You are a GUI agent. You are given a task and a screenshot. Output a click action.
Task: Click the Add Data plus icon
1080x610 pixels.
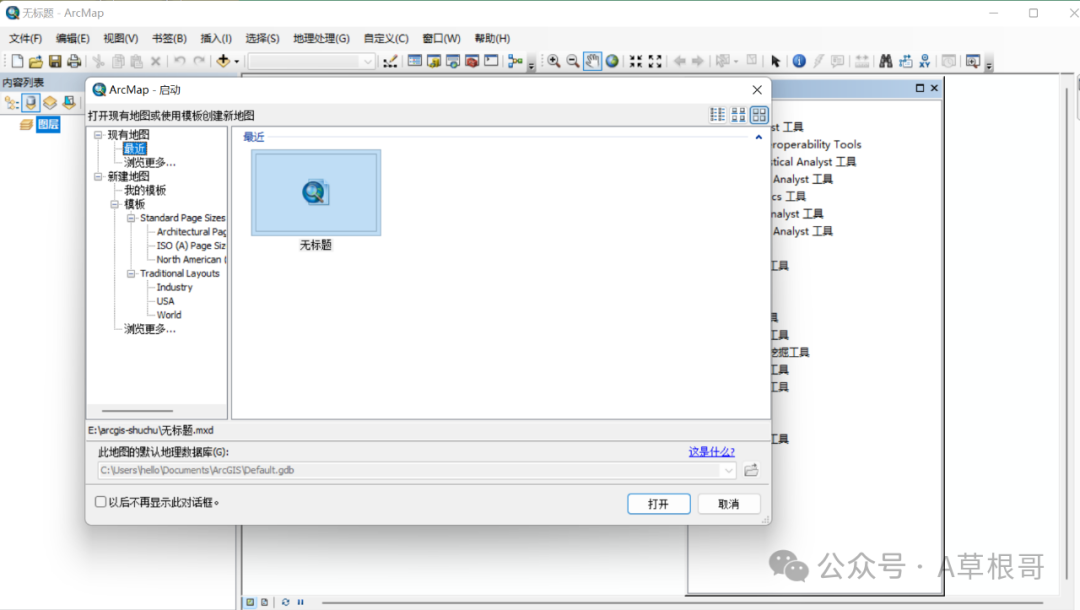tap(222, 61)
